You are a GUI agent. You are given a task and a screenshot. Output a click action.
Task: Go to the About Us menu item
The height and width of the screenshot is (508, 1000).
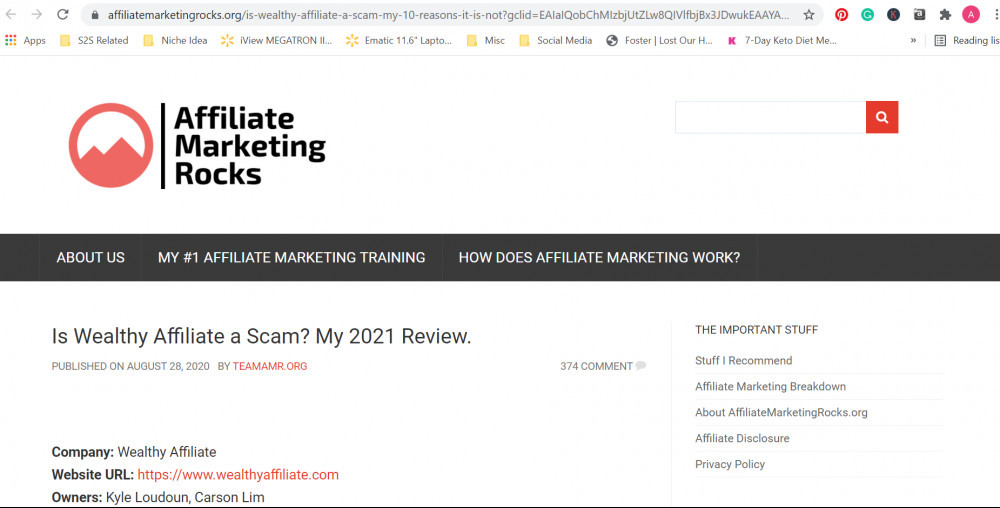coord(91,257)
